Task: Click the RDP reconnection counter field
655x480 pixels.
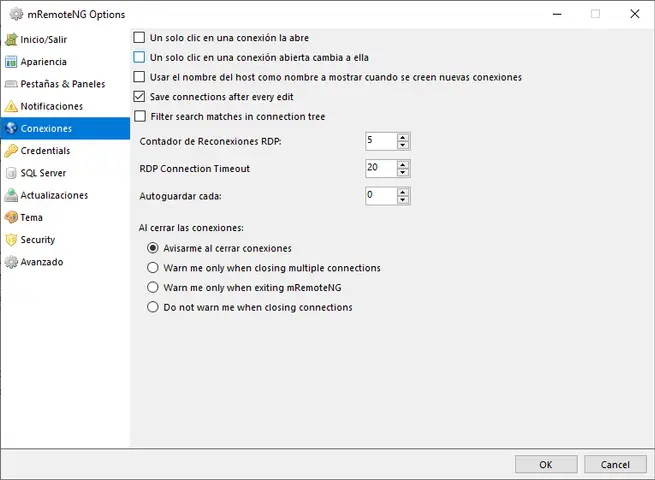Action: pos(381,141)
